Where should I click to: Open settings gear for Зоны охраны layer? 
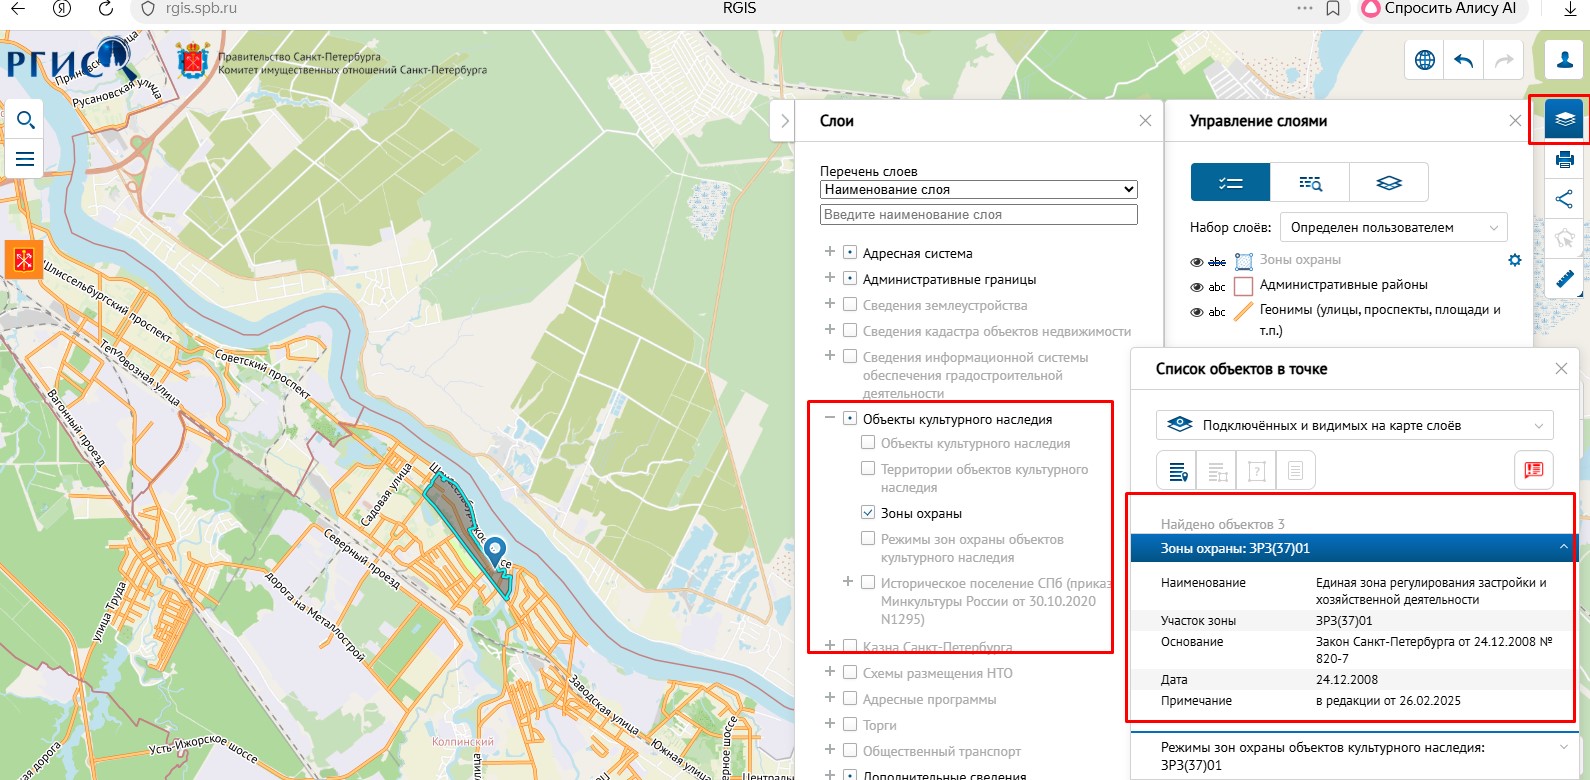coord(1514,260)
